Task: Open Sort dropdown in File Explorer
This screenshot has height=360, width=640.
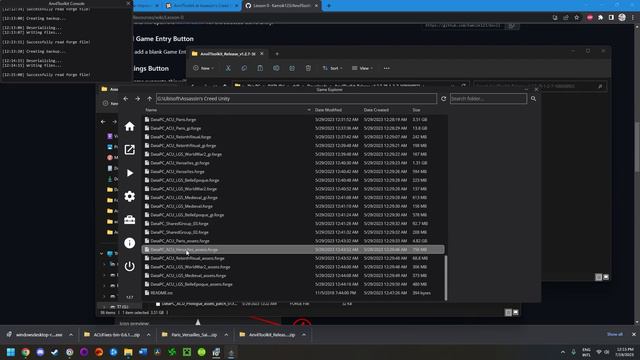Action: click(333, 68)
